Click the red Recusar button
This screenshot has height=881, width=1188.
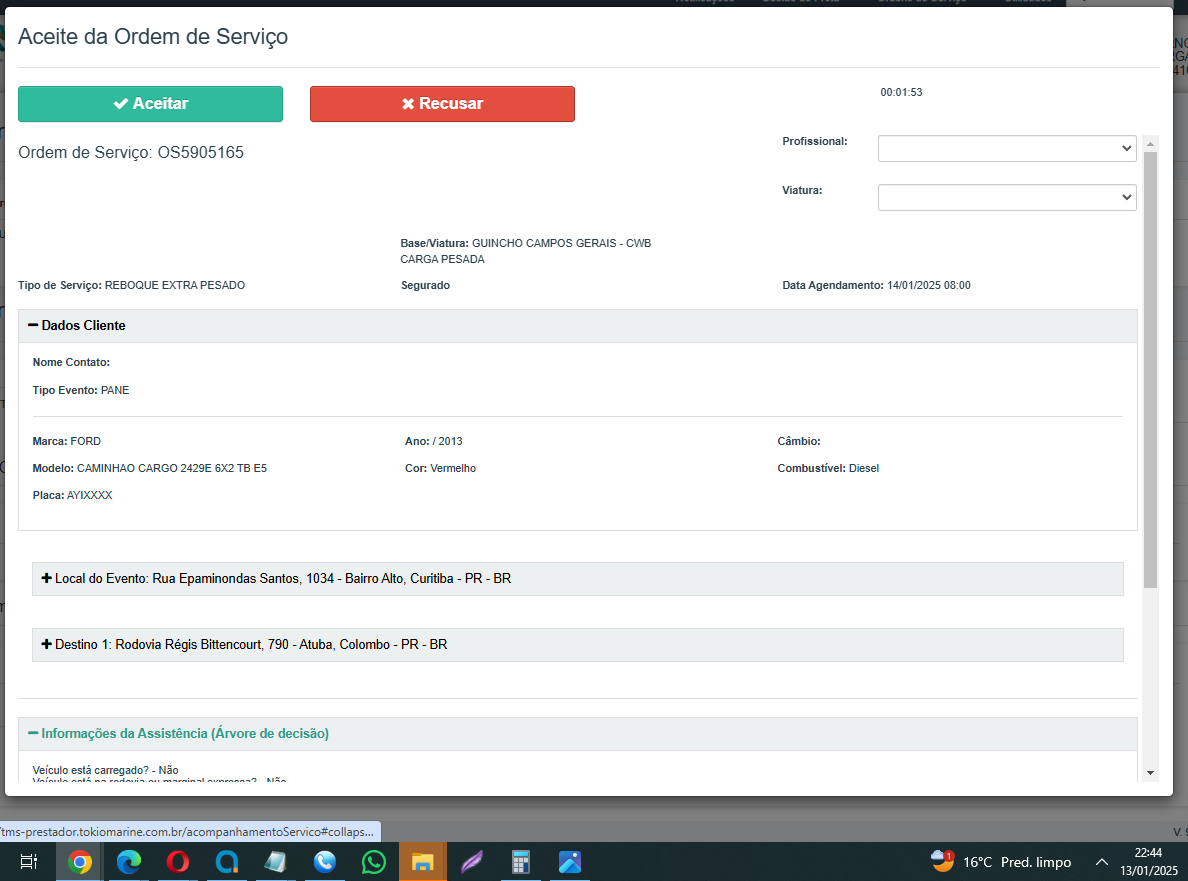[442, 104]
